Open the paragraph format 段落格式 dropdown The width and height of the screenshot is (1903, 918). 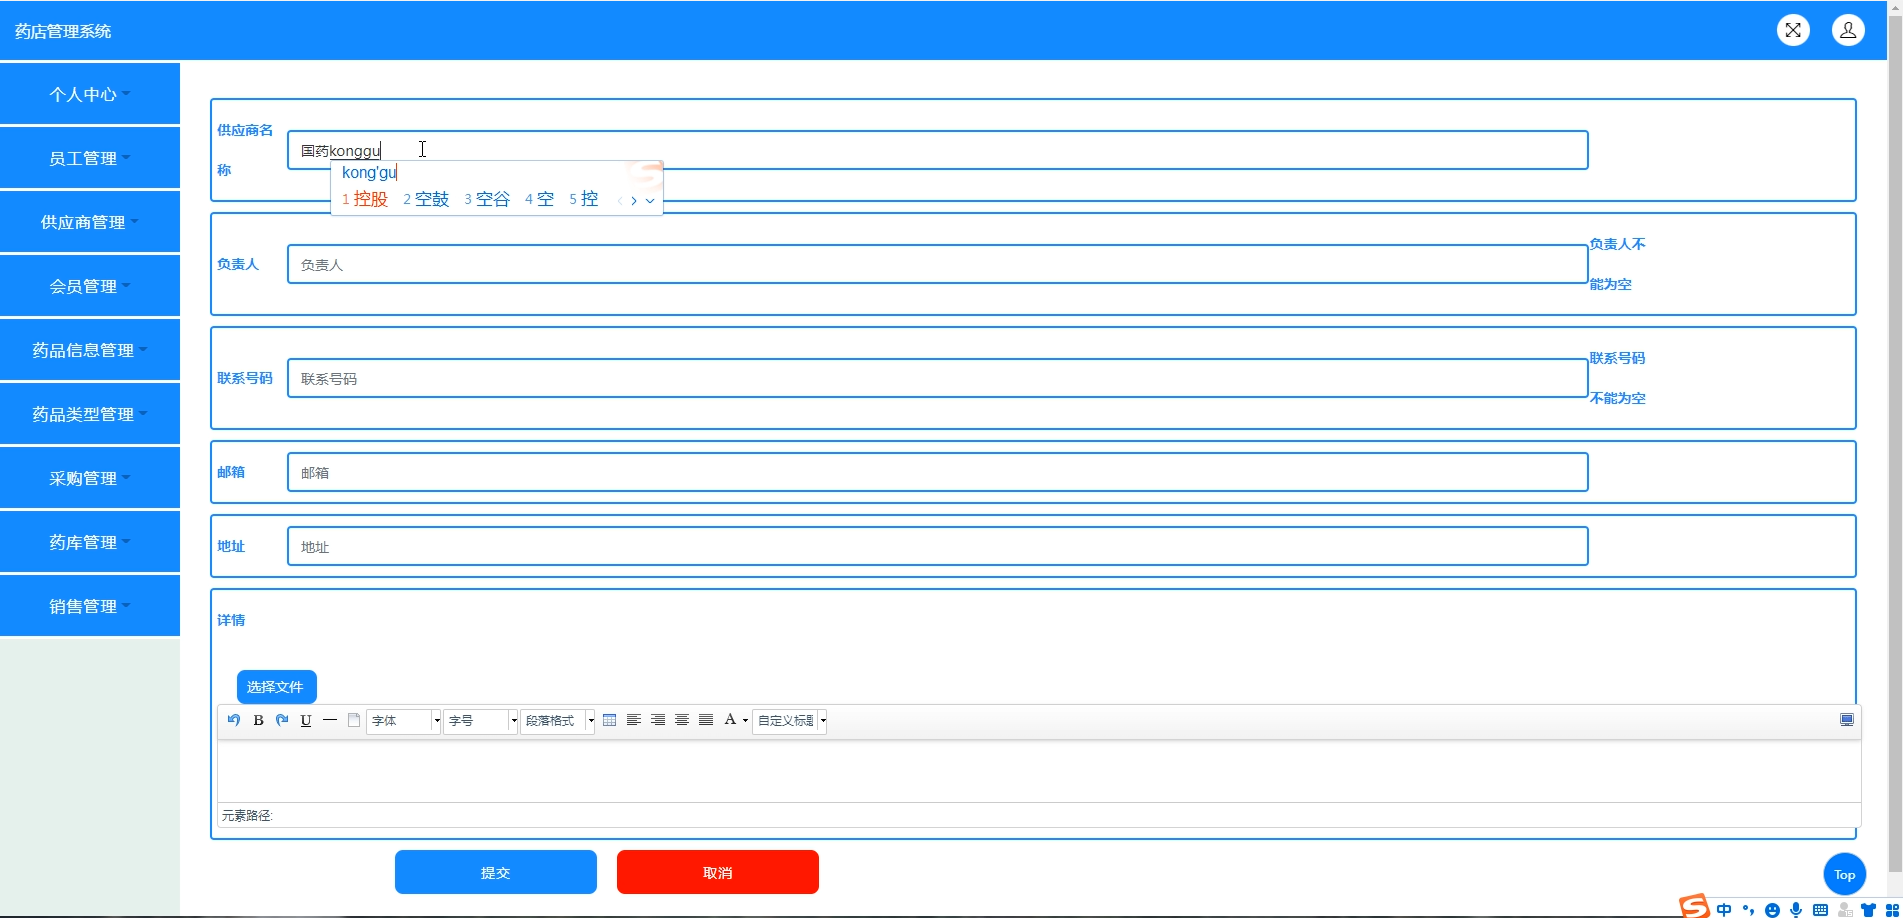(558, 721)
